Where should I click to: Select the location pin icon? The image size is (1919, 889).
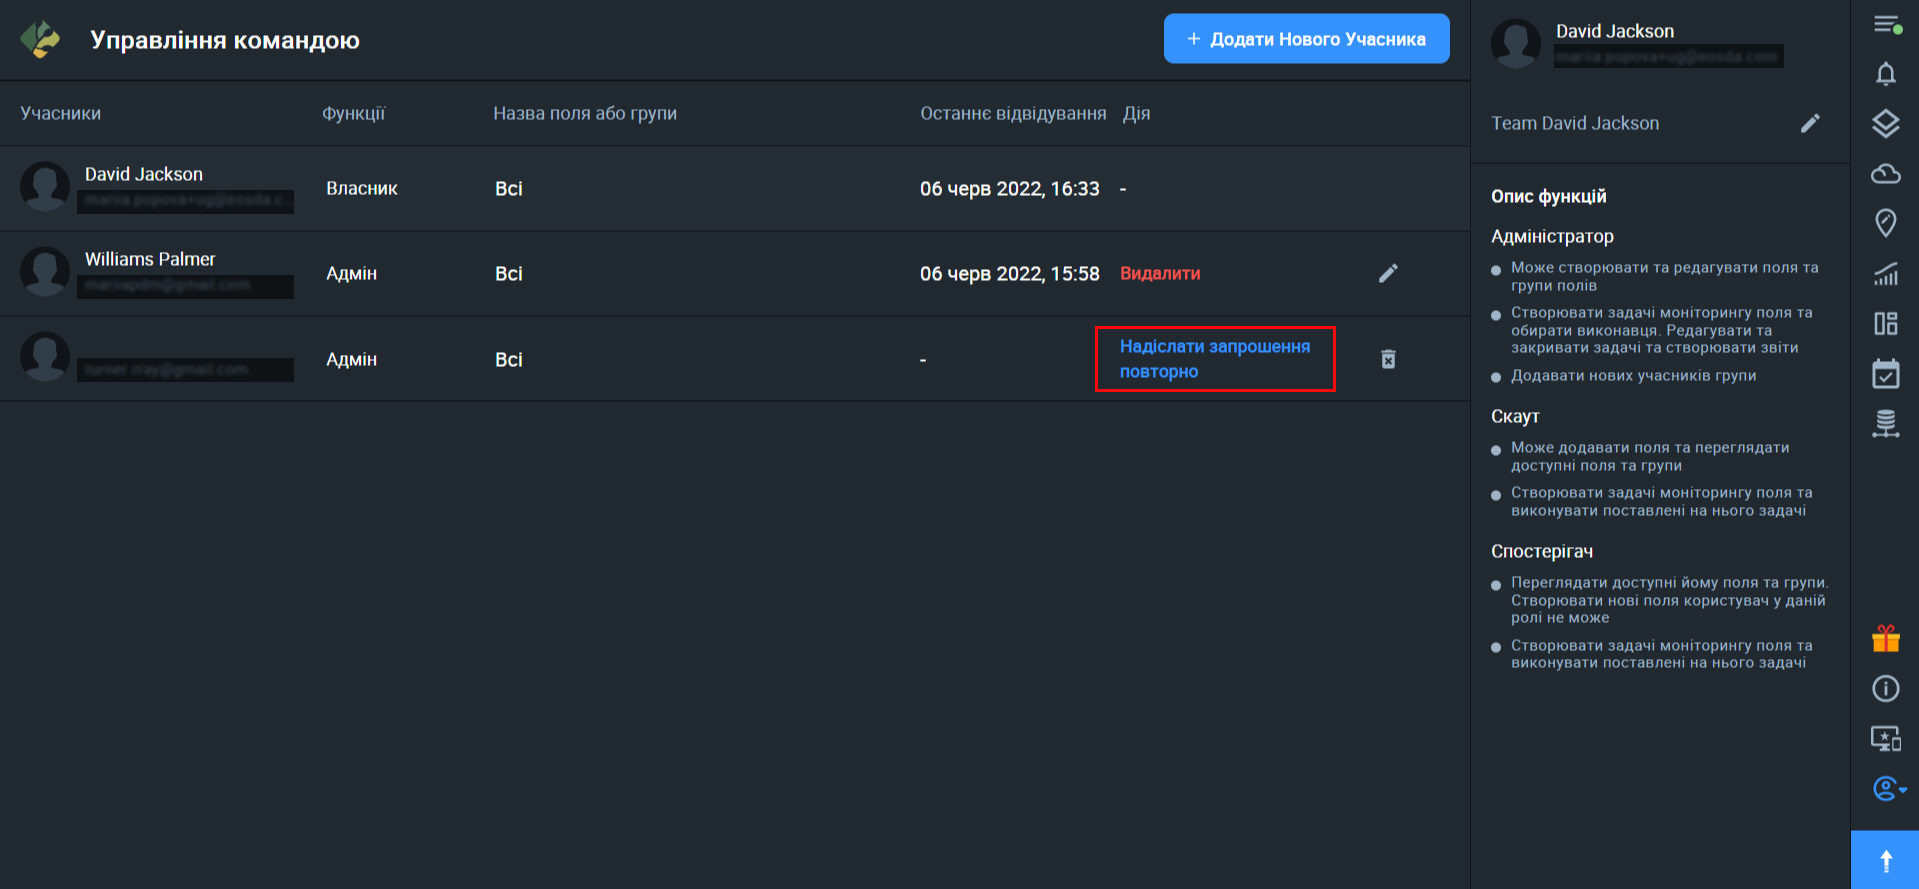click(x=1885, y=223)
